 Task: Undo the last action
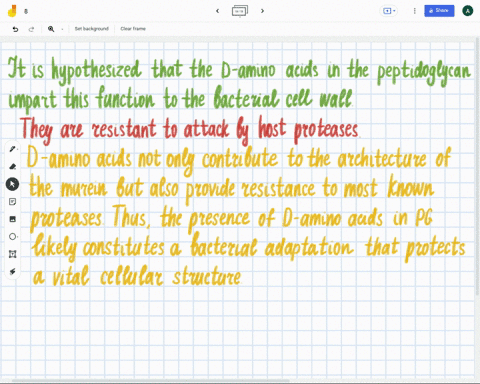(x=15, y=29)
